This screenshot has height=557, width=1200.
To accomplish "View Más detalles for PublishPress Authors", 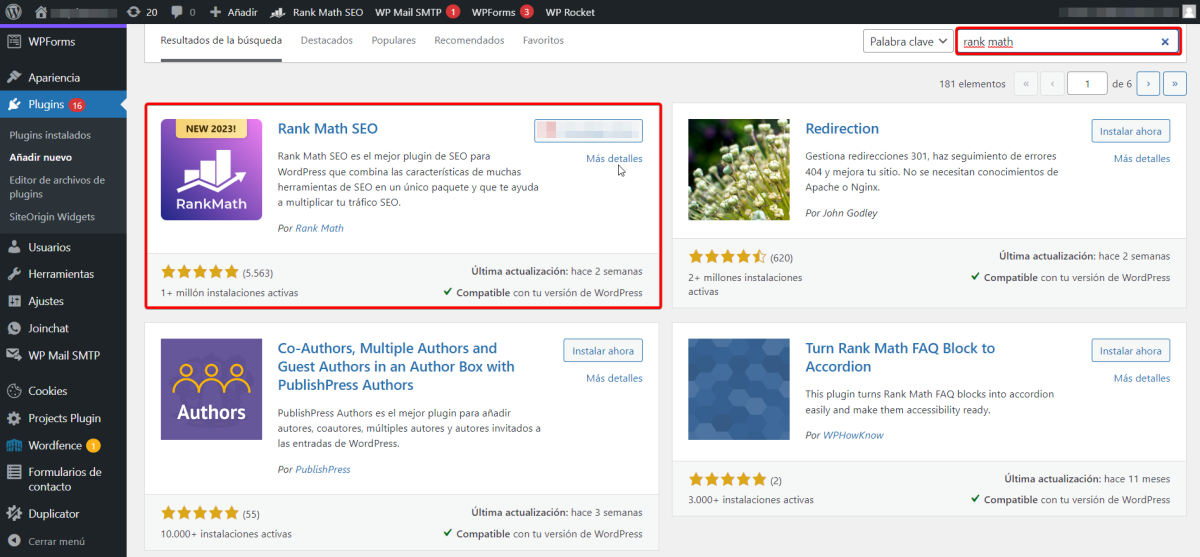I will (x=614, y=379).
